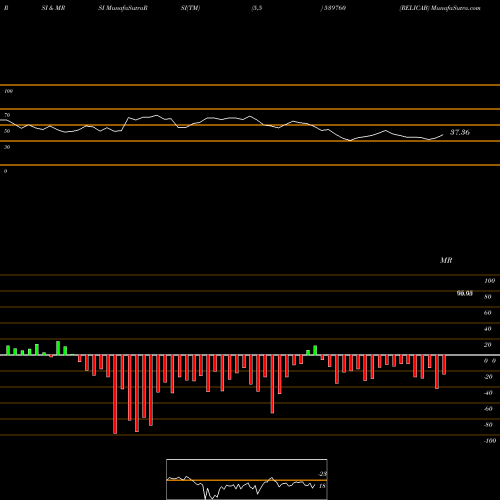Click the MR label above the histogram
The width and height of the screenshot is (500, 500).
tap(446, 260)
